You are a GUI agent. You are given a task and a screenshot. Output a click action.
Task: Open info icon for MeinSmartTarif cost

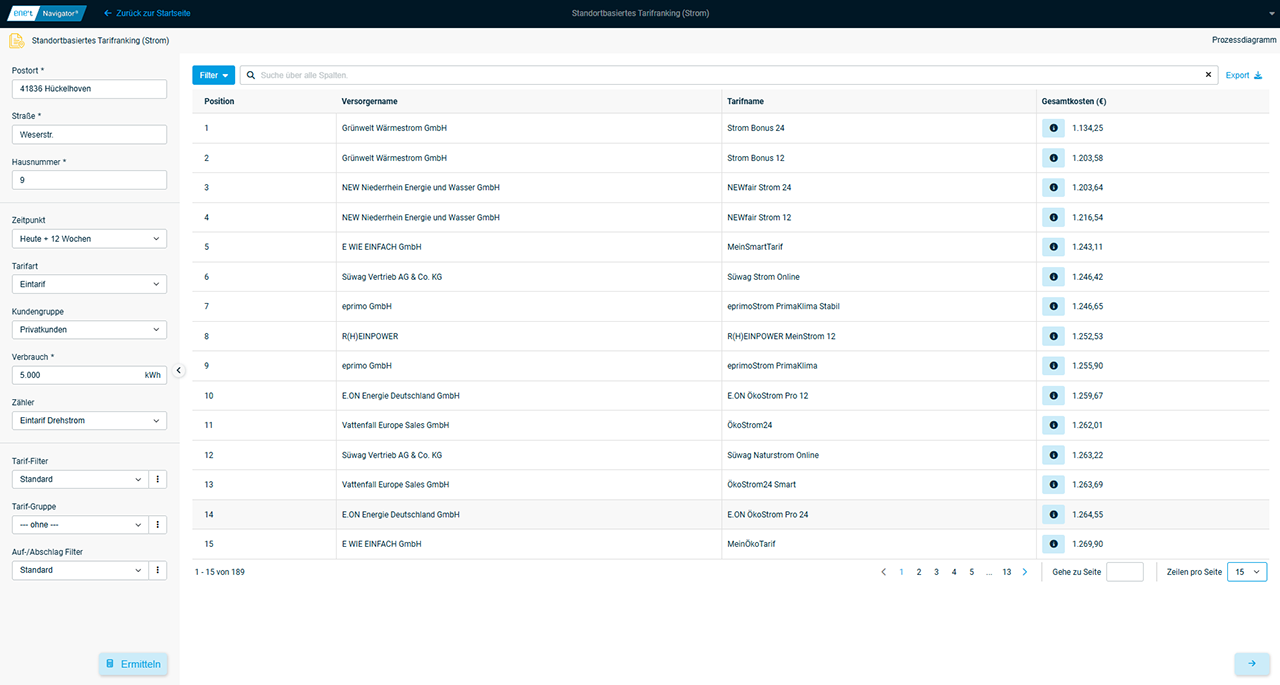pyautogui.click(x=1053, y=247)
